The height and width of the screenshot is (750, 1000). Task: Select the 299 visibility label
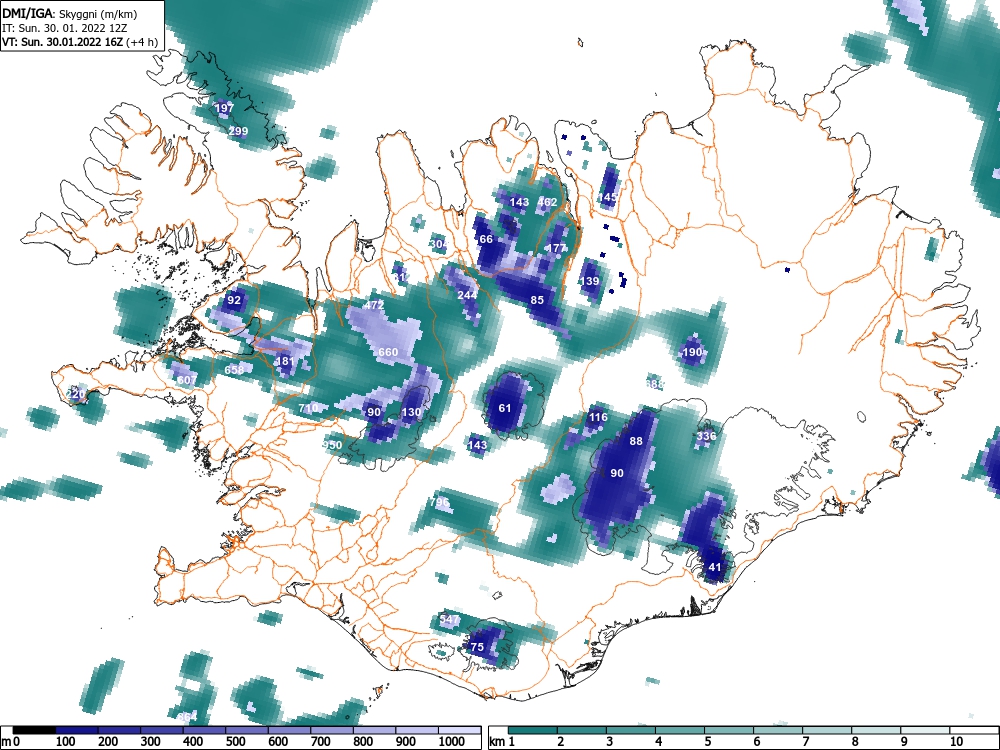pos(238,131)
